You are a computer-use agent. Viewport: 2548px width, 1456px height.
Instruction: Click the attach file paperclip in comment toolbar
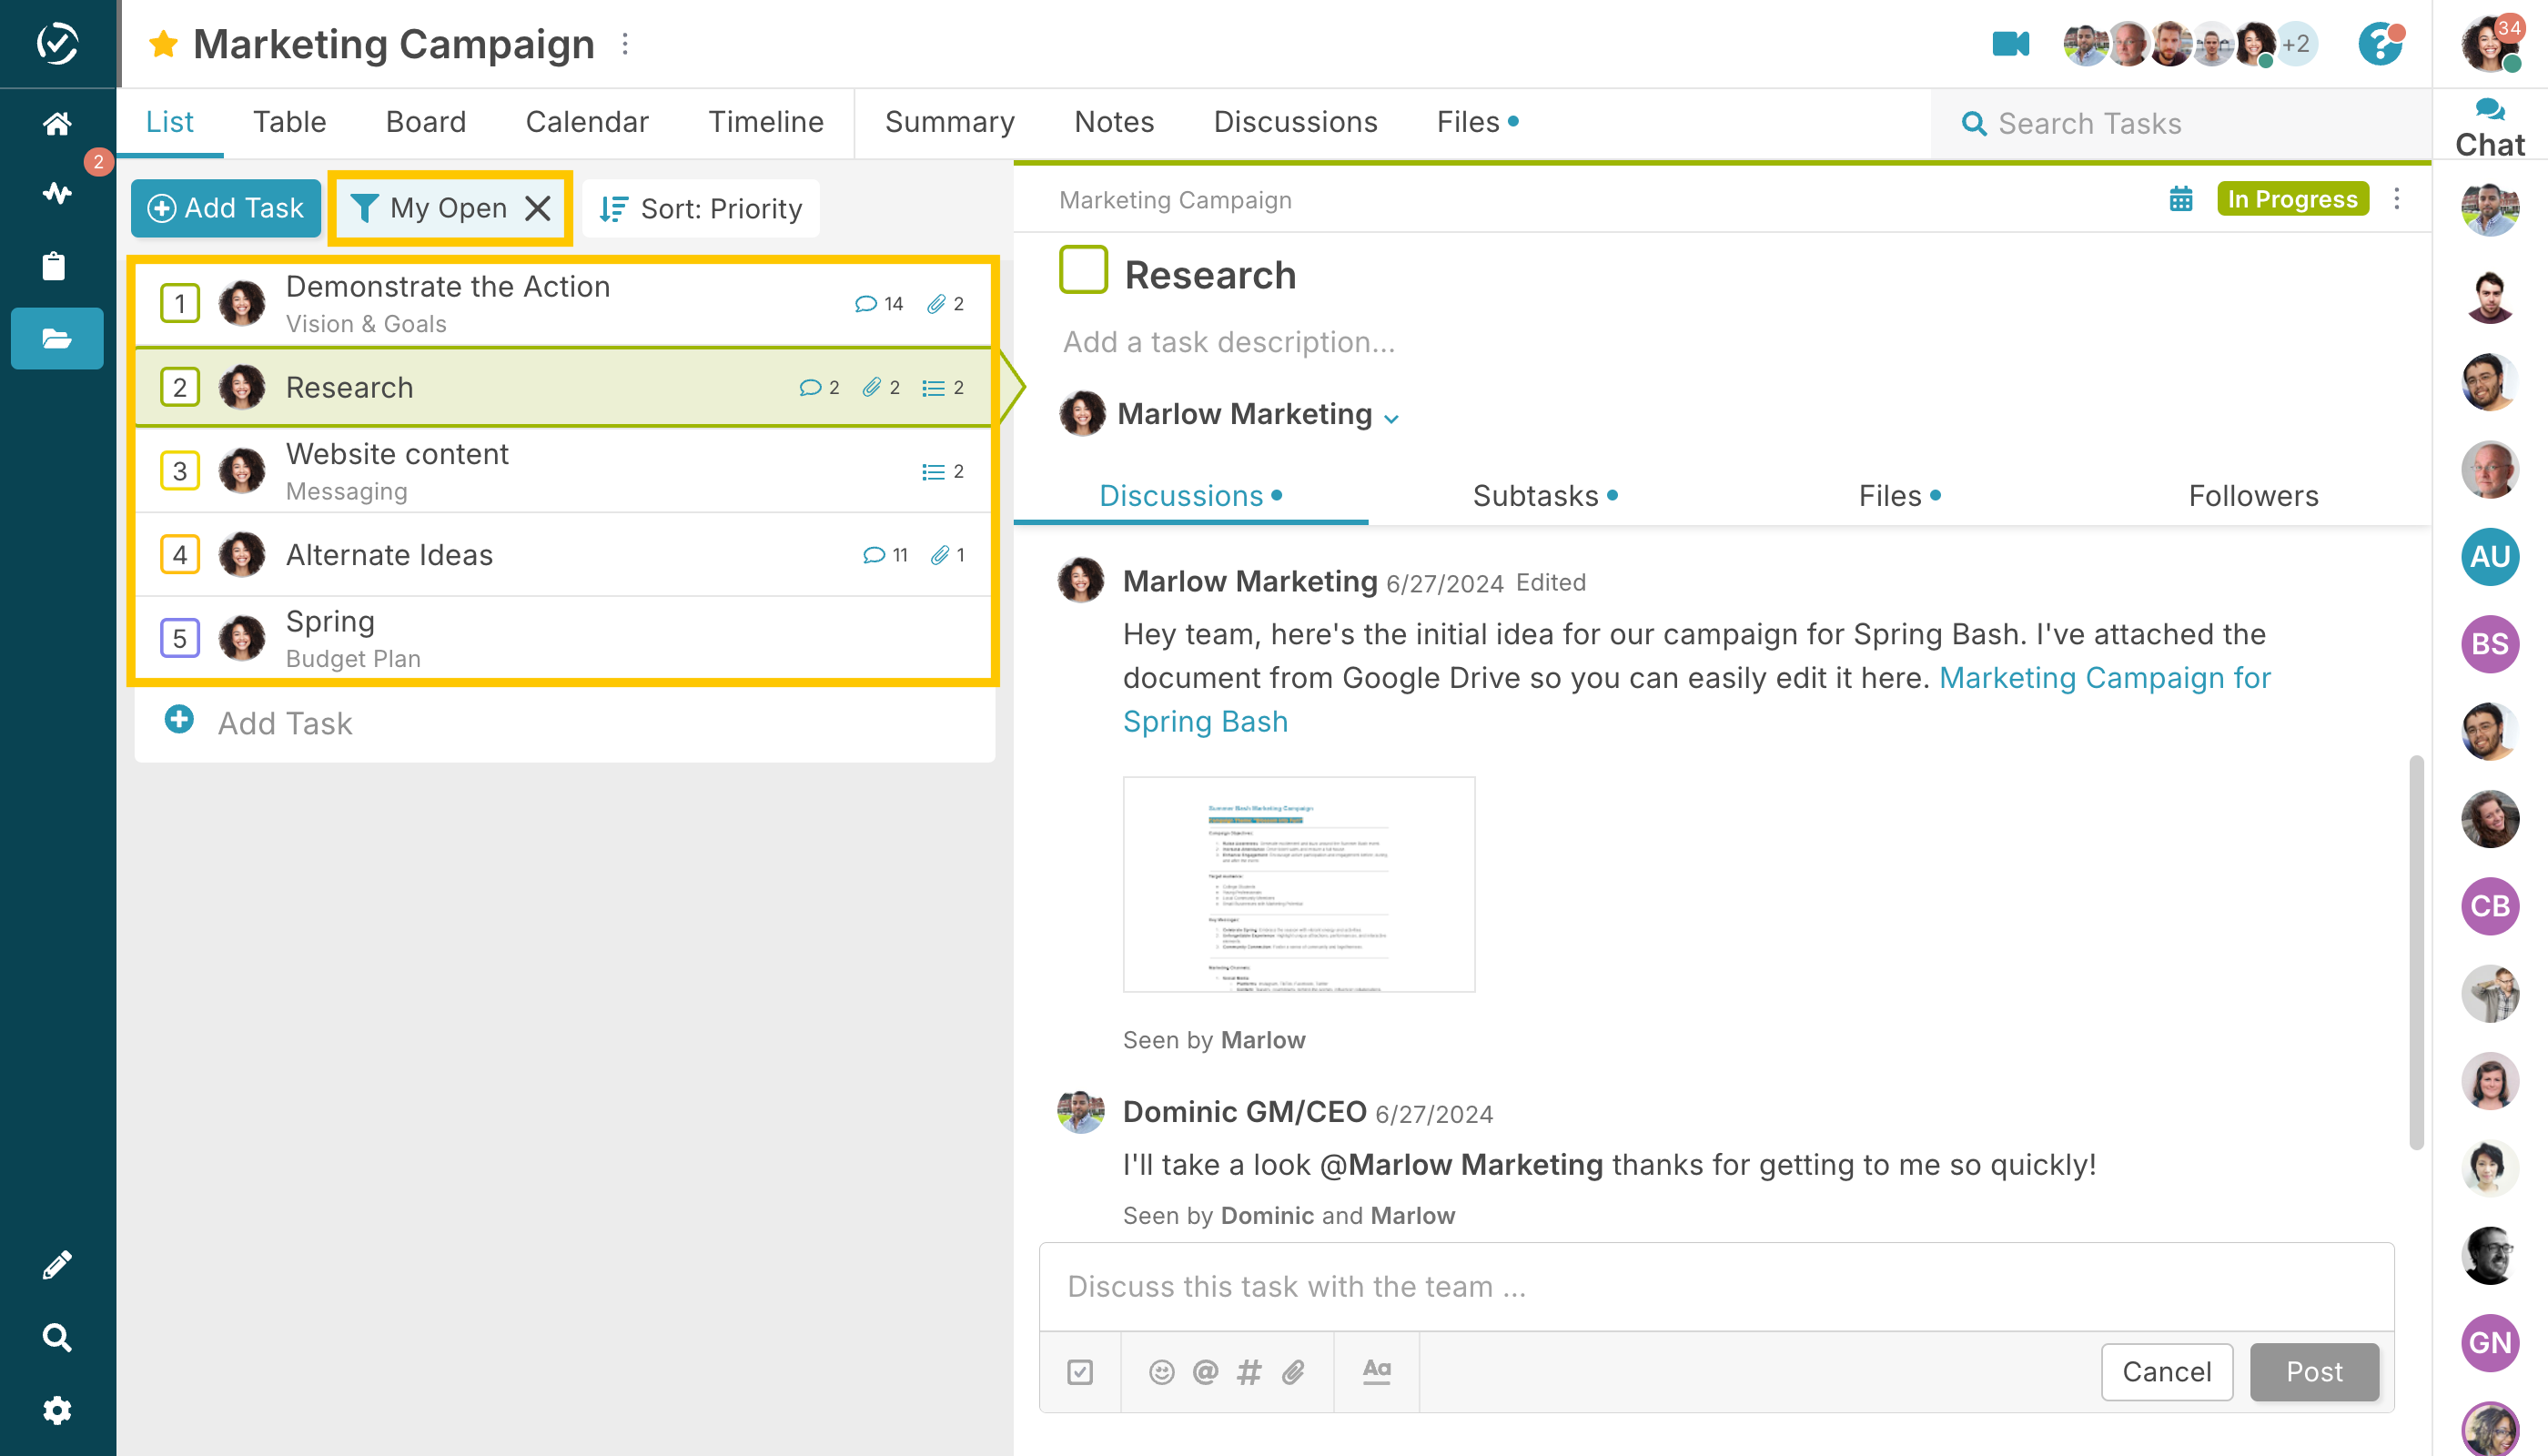(x=1293, y=1371)
